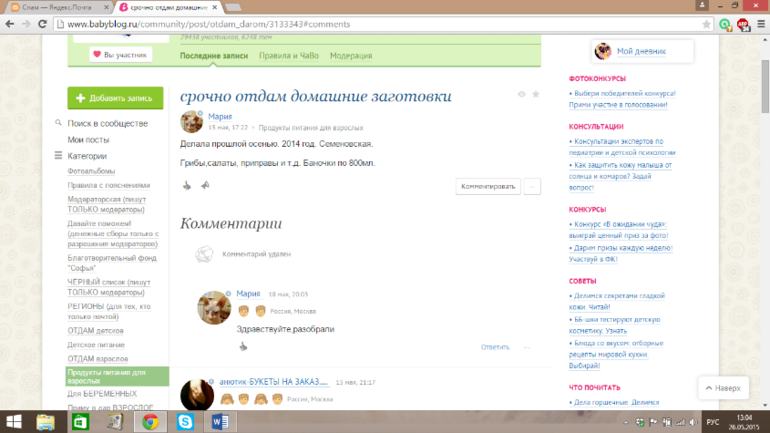
Task: Click the megaphone share icon under the post
Action: [205, 186]
